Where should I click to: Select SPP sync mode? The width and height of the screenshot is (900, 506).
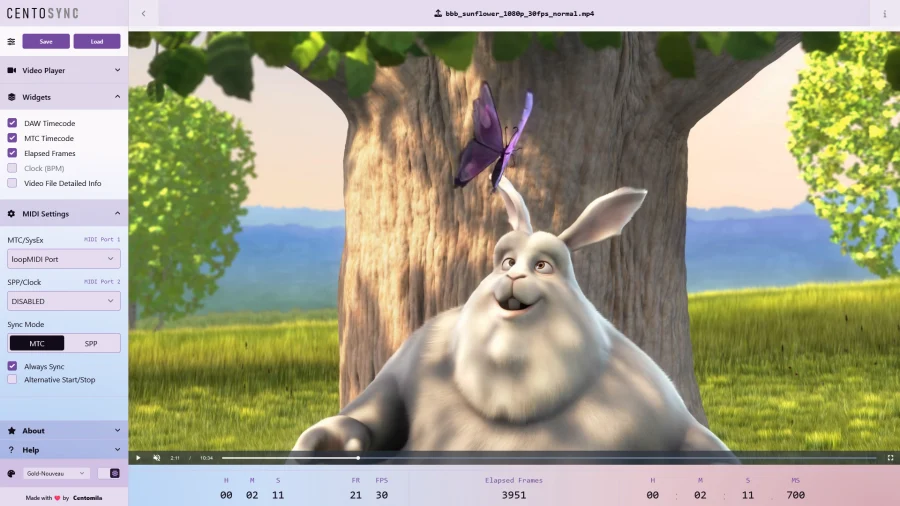[x=91, y=343]
